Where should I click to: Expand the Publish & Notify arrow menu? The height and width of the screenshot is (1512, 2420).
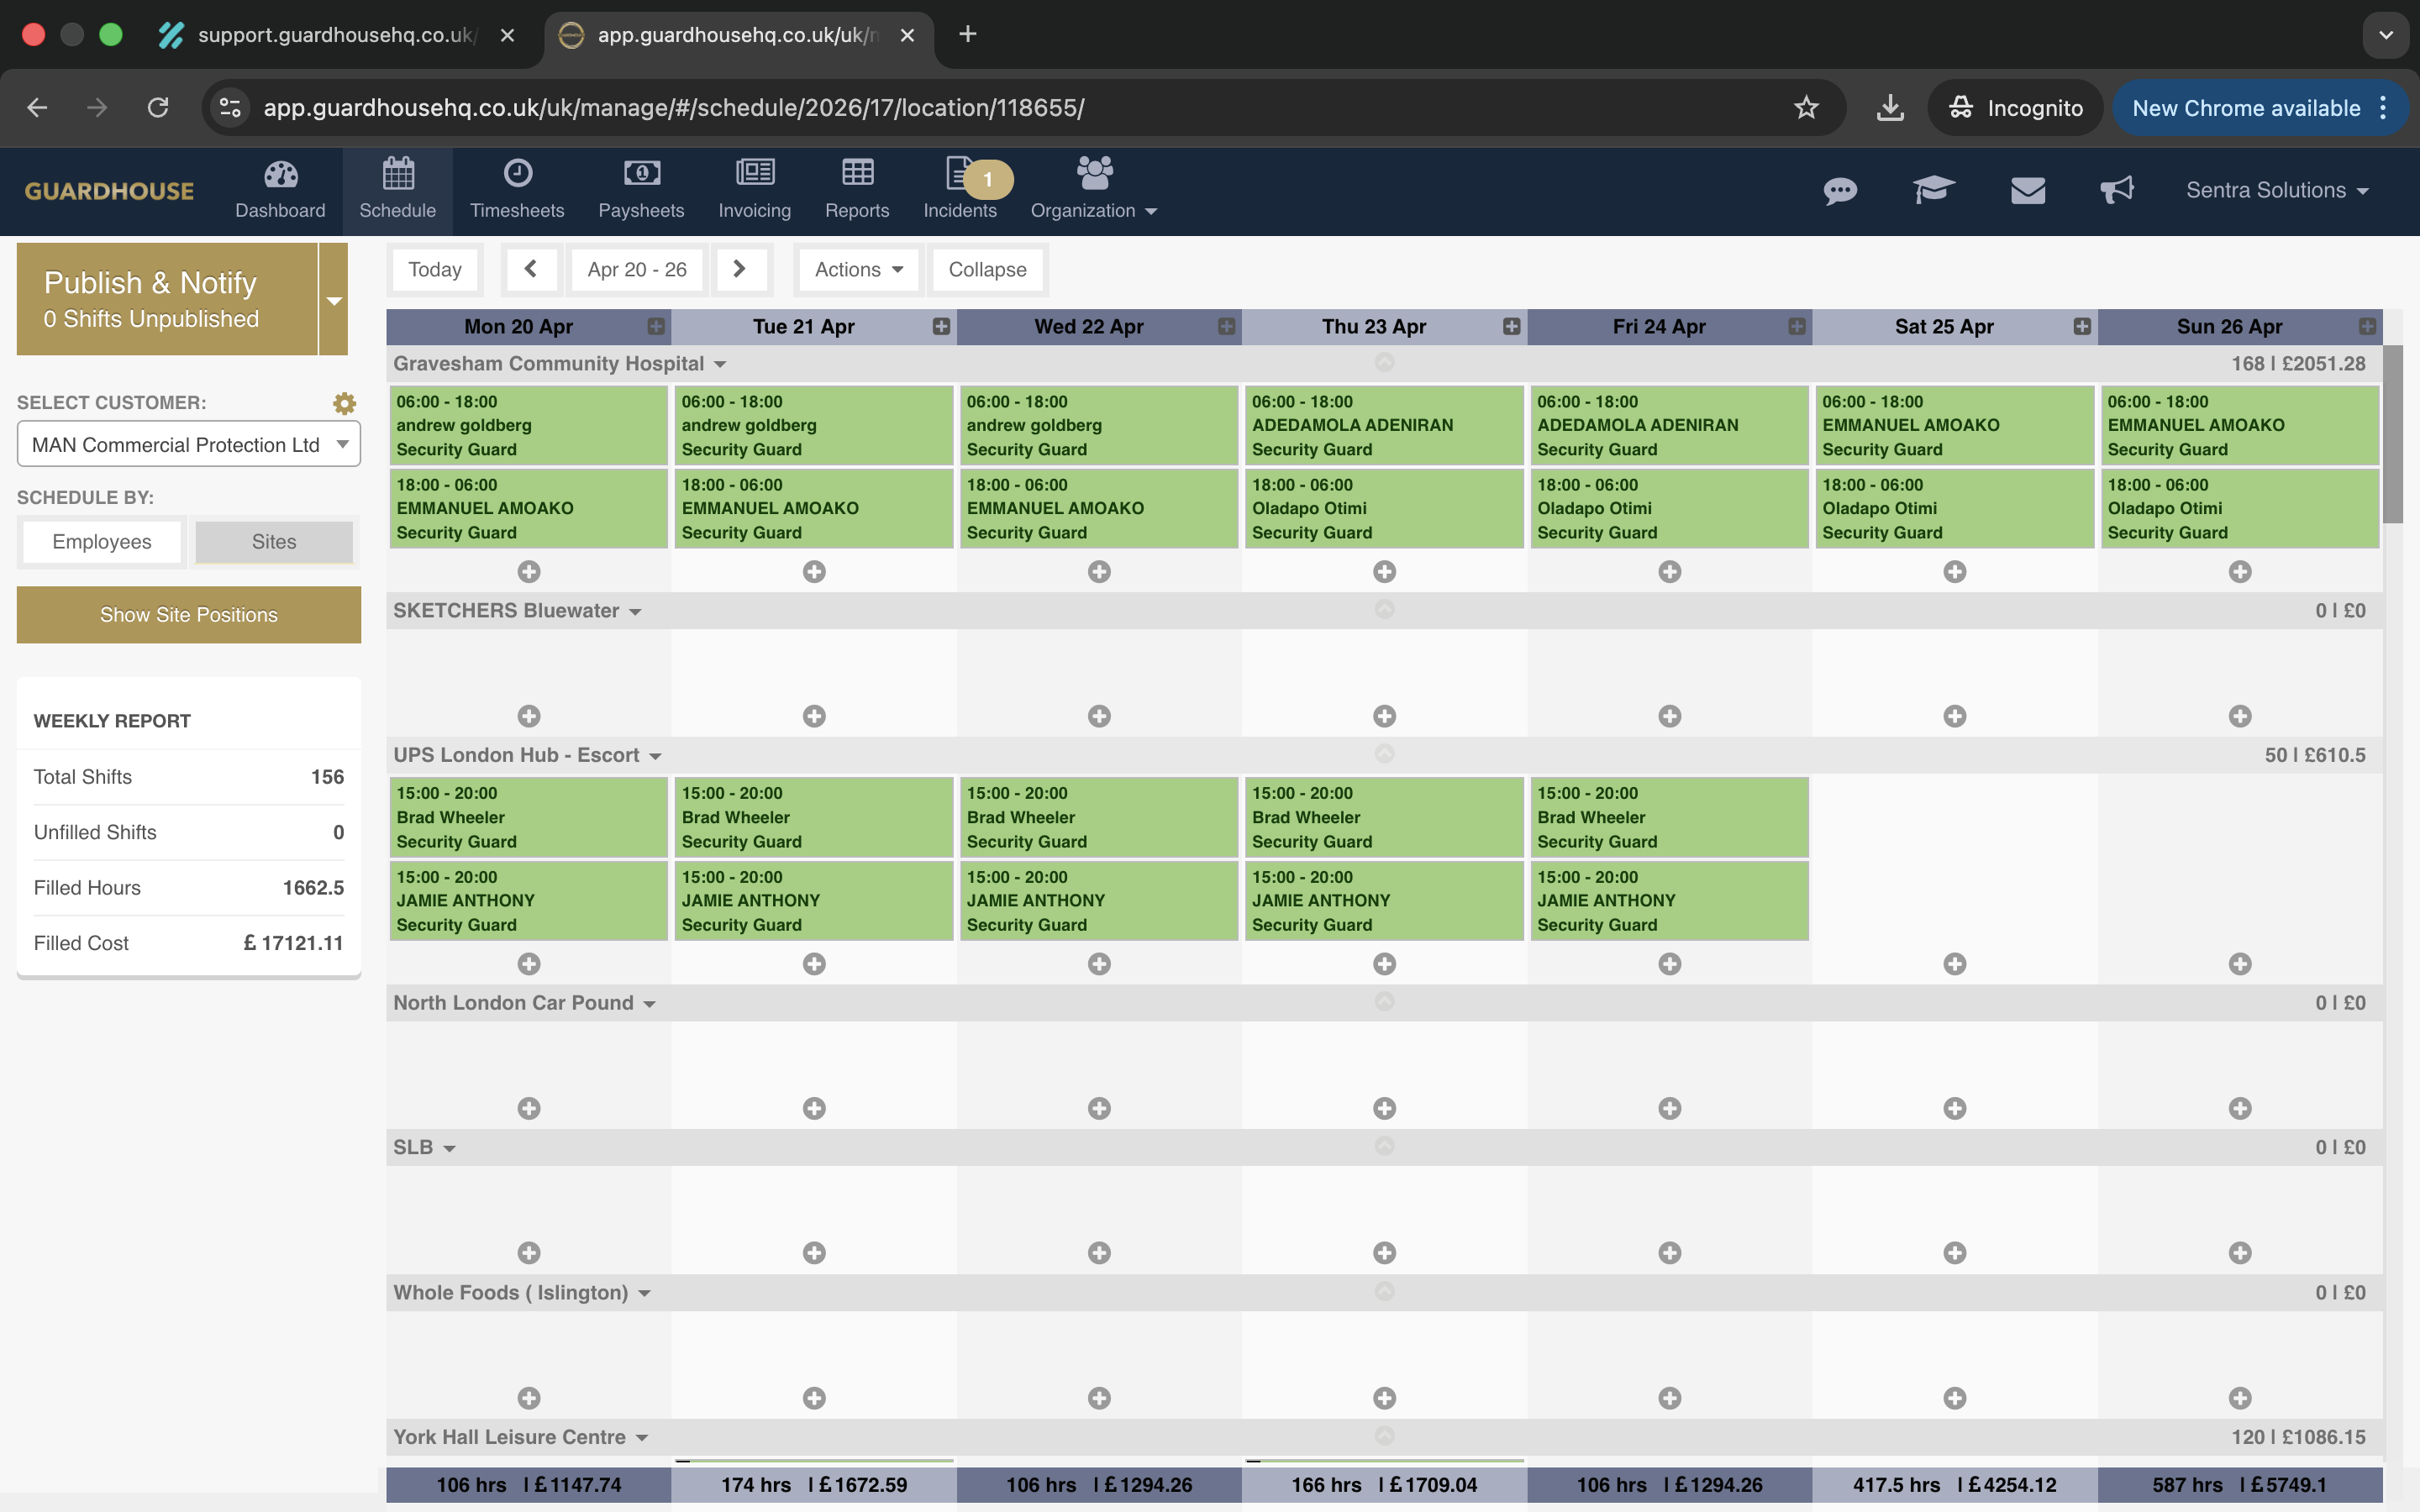coord(334,300)
